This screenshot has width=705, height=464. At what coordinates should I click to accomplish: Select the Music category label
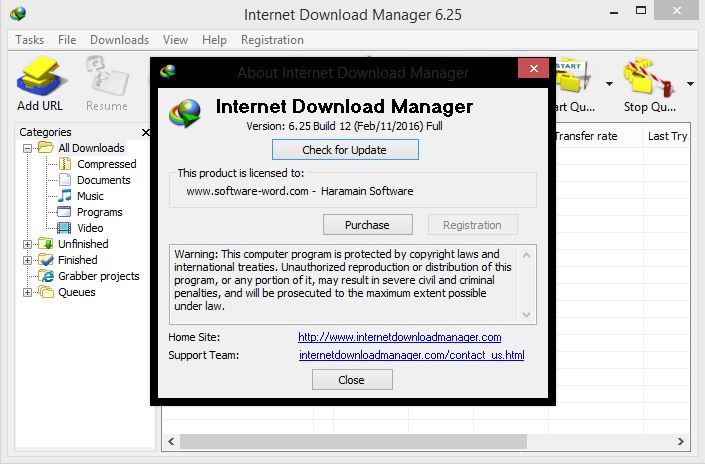(90, 196)
